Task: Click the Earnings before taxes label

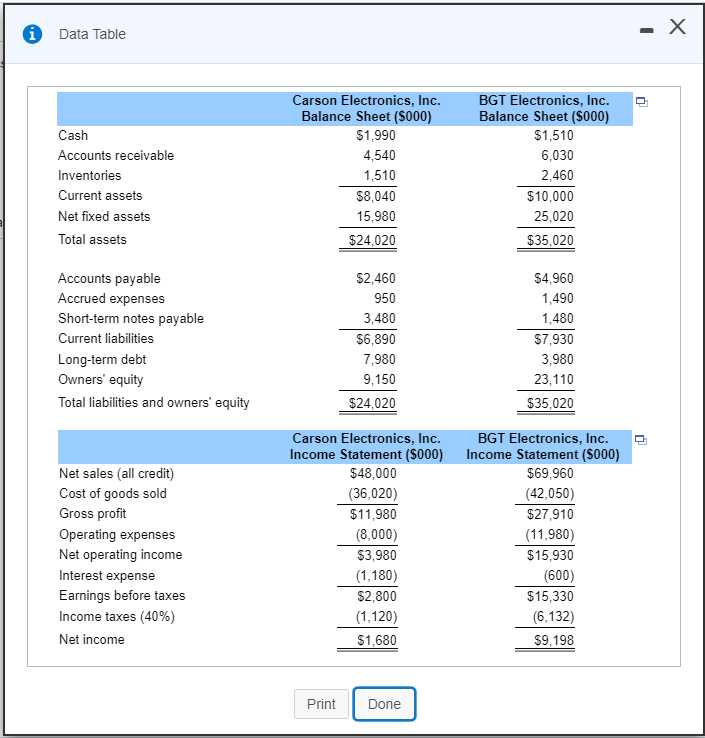Action: [x=122, y=596]
